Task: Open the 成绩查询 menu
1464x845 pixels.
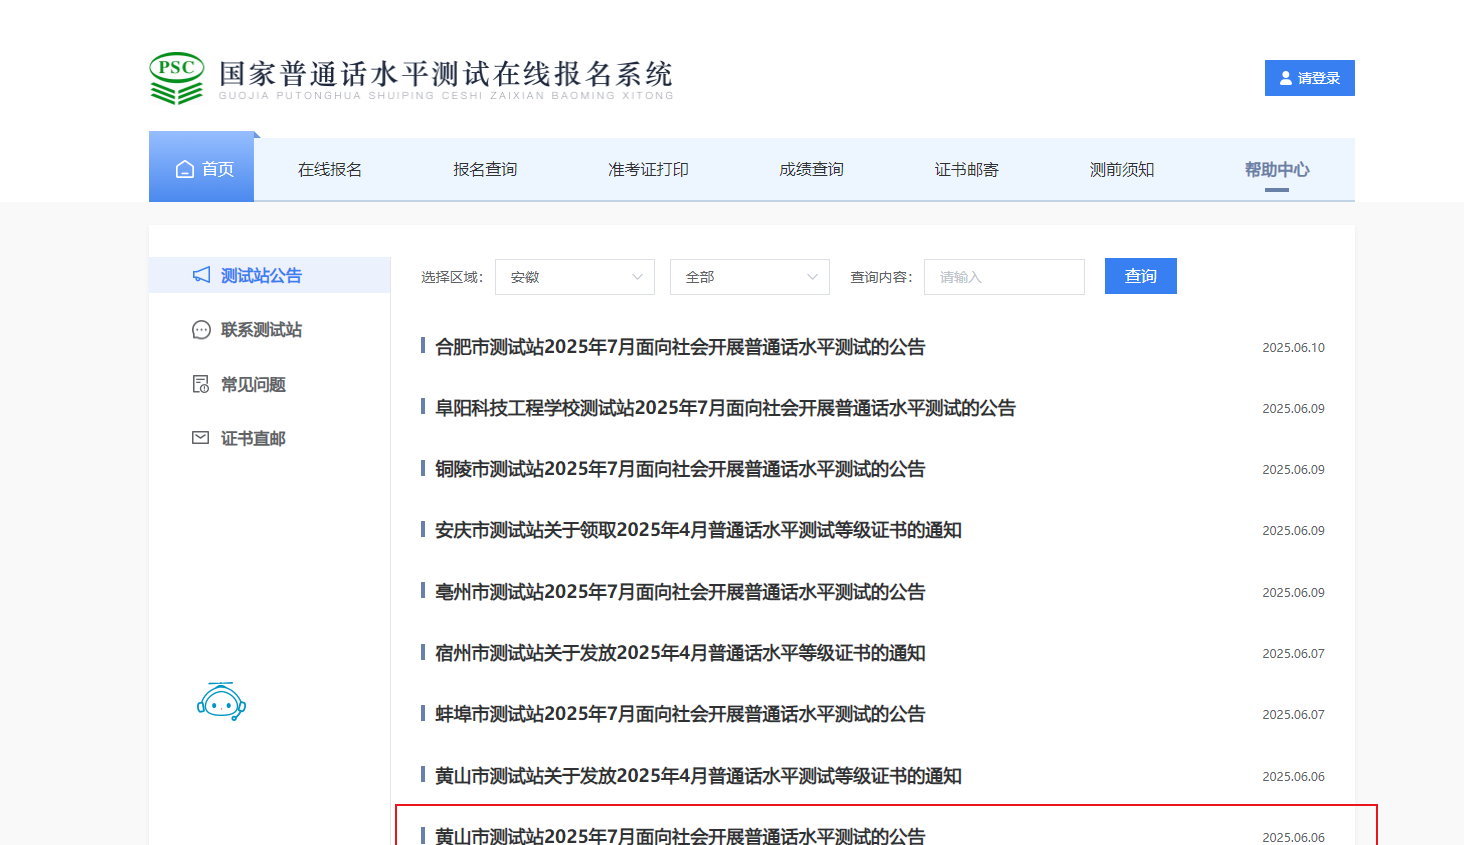Action: pos(811,169)
